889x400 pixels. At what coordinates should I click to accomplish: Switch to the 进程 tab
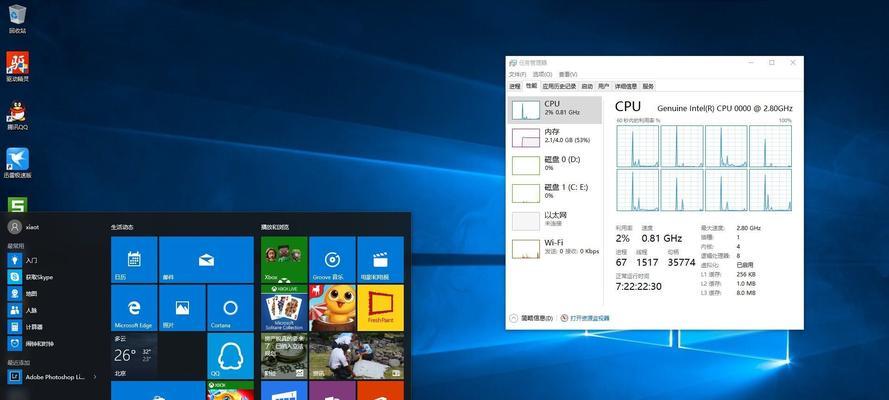[x=514, y=86]
